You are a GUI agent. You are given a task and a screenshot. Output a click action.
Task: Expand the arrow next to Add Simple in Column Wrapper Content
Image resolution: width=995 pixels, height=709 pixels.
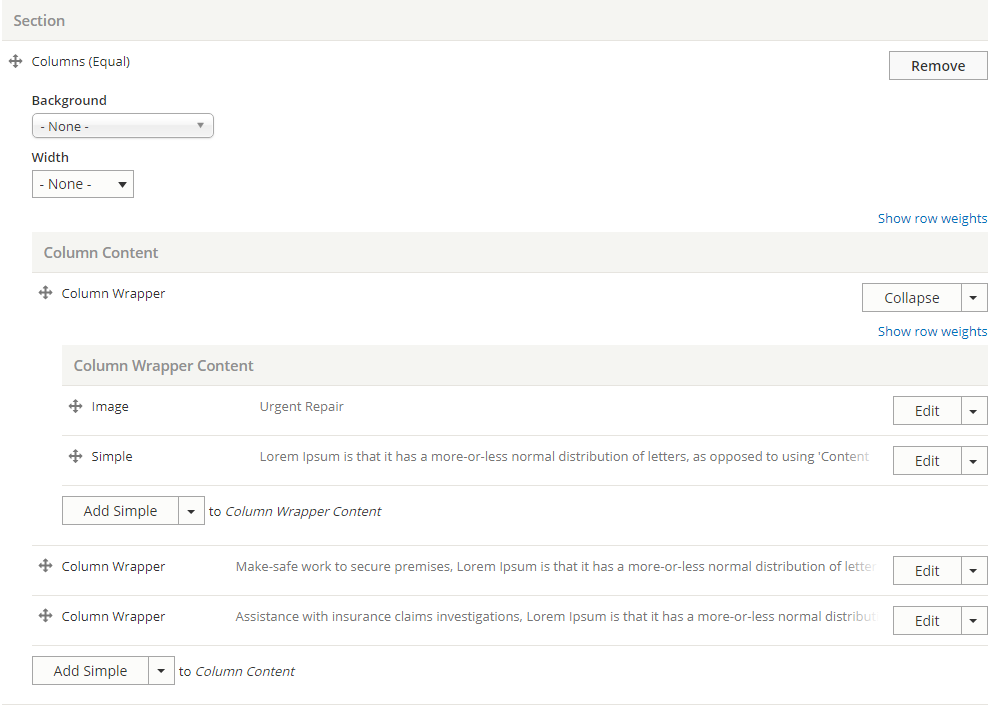[190, 510]
